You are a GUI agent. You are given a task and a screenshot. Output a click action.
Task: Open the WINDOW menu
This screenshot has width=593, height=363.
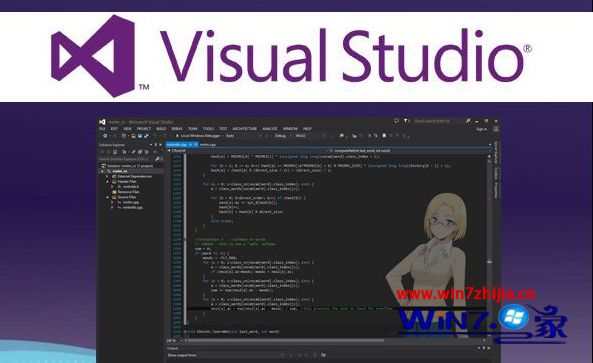pyautogui.click(x=290, y=129)
